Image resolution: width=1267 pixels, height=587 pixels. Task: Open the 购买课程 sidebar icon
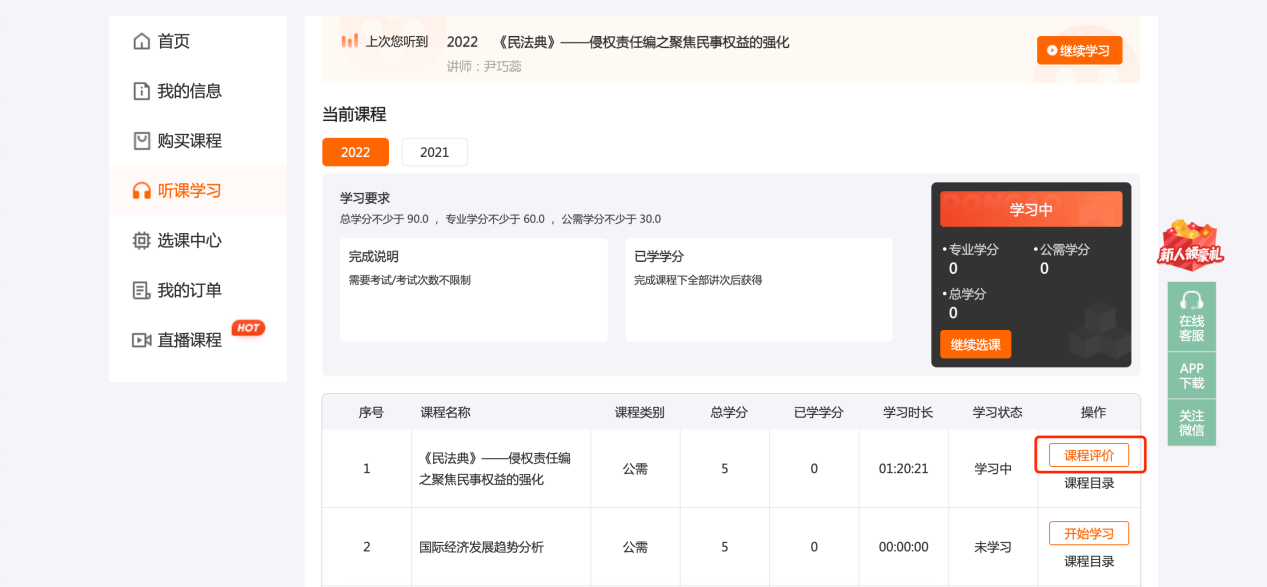pos(141,140)
